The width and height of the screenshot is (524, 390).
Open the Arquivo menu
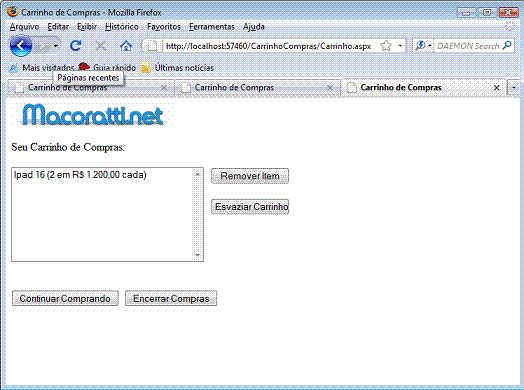[x=24, y=27]
